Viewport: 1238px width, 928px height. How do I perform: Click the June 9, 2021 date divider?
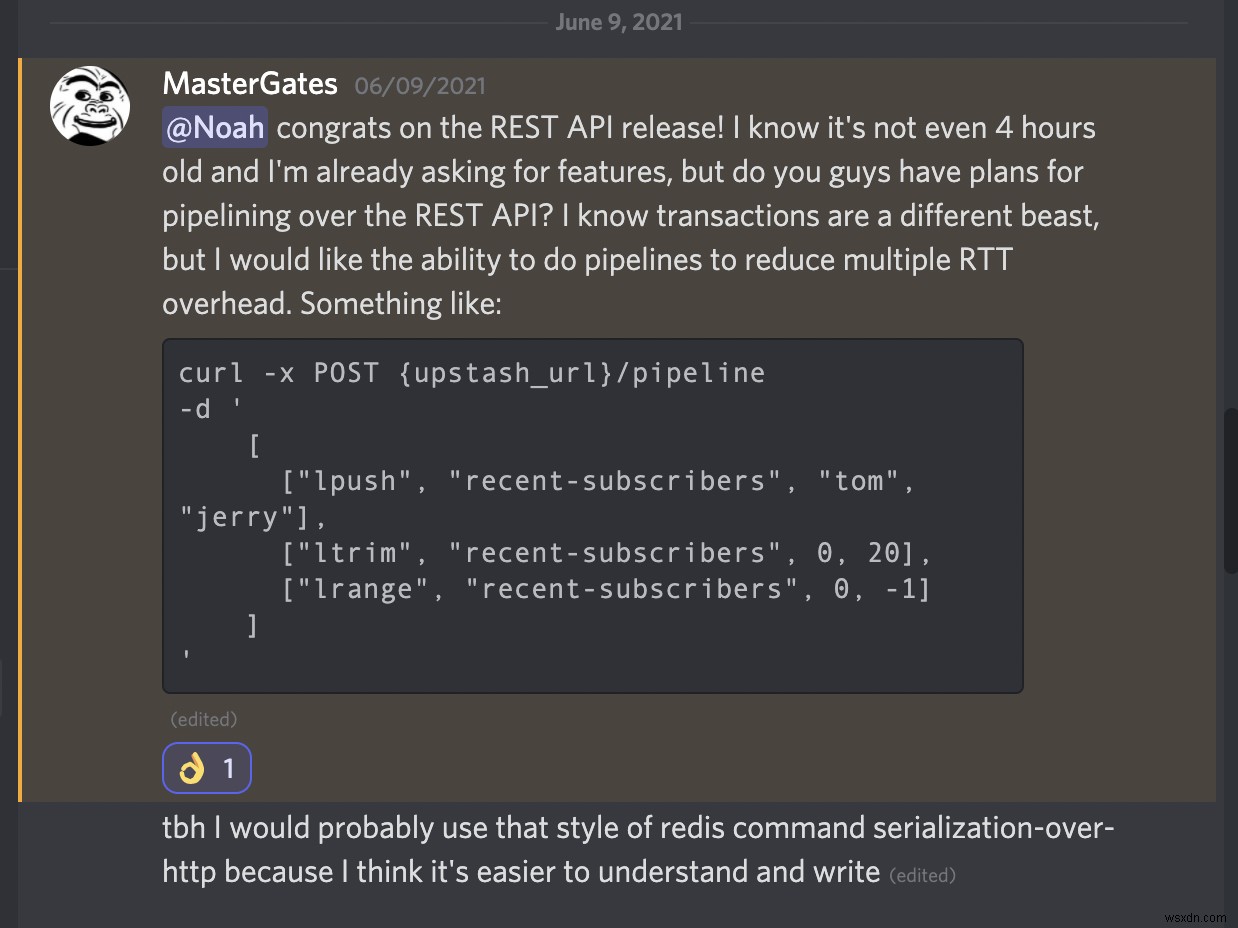(x=618, y=21)
